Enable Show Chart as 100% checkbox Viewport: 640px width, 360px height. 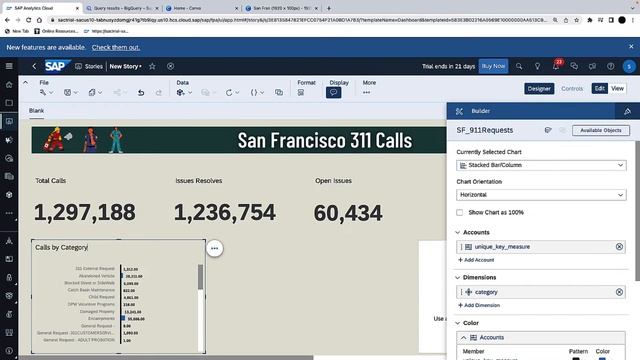pos(460,212)
